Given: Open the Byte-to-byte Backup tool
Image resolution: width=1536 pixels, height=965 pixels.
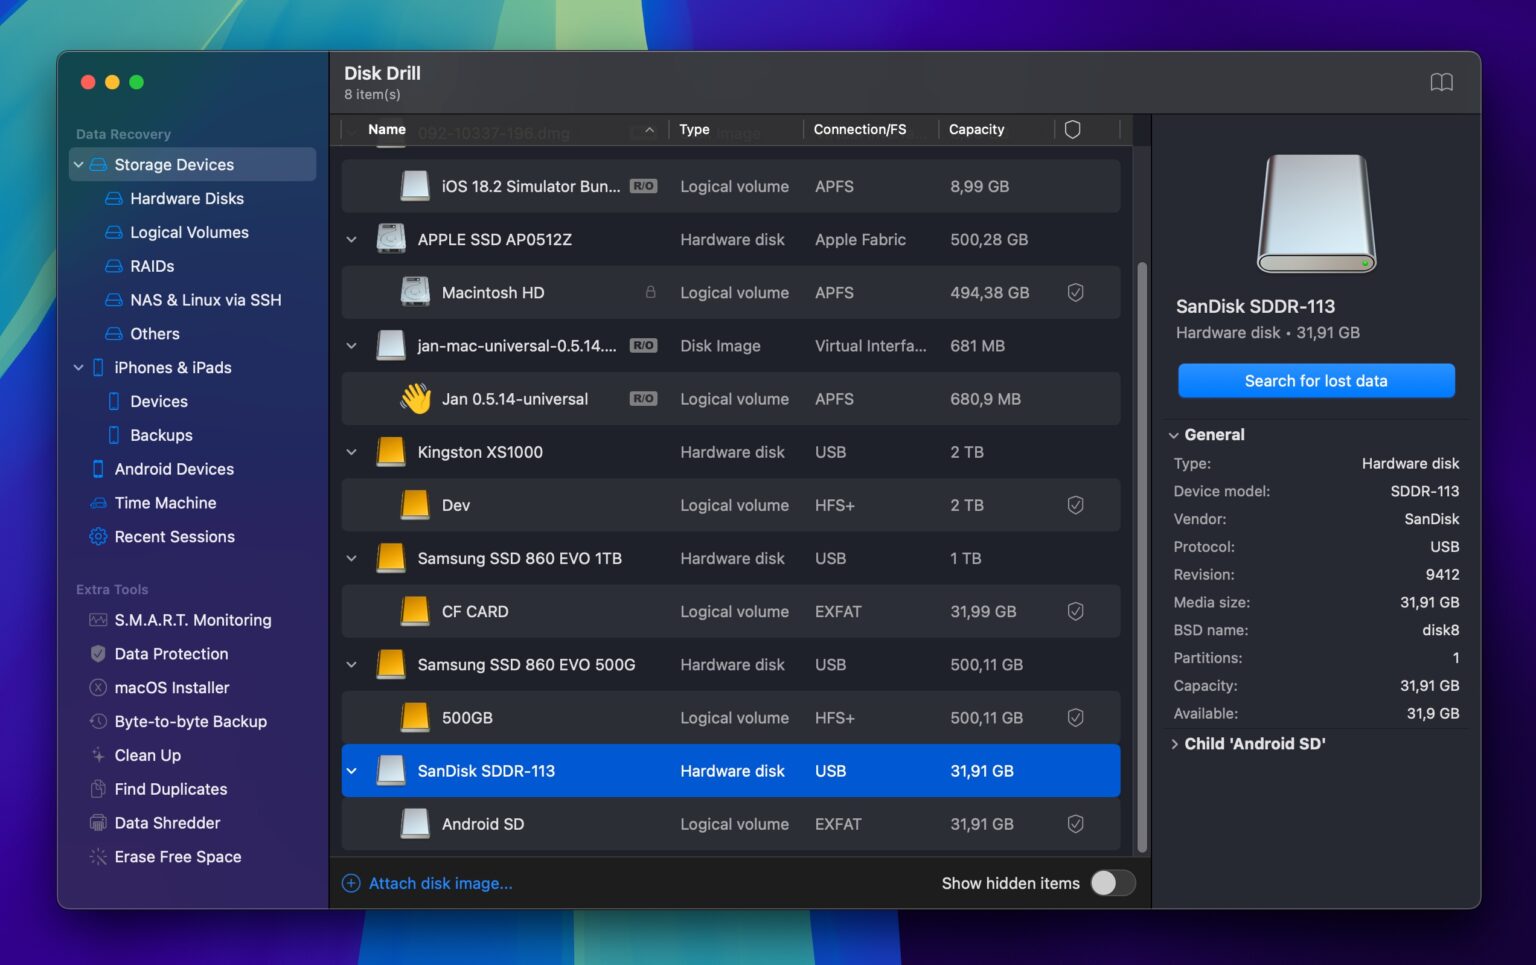Looking at the screenshot, I should coord(190,721).
